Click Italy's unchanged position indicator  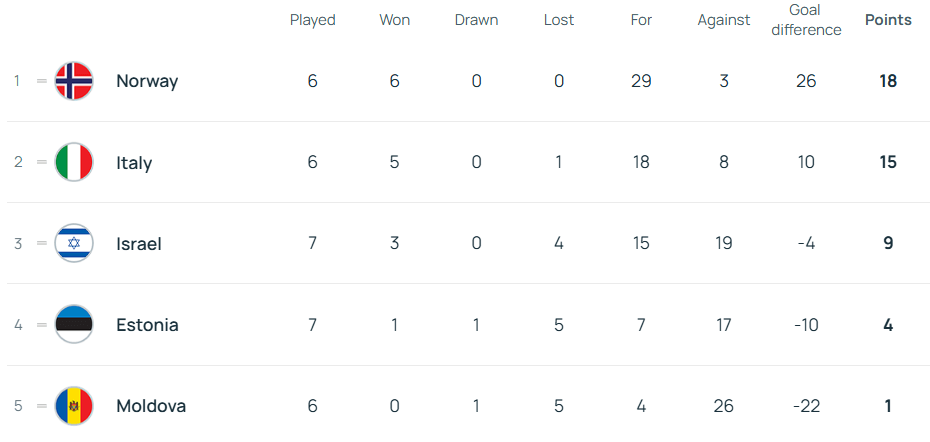point(42,162)
